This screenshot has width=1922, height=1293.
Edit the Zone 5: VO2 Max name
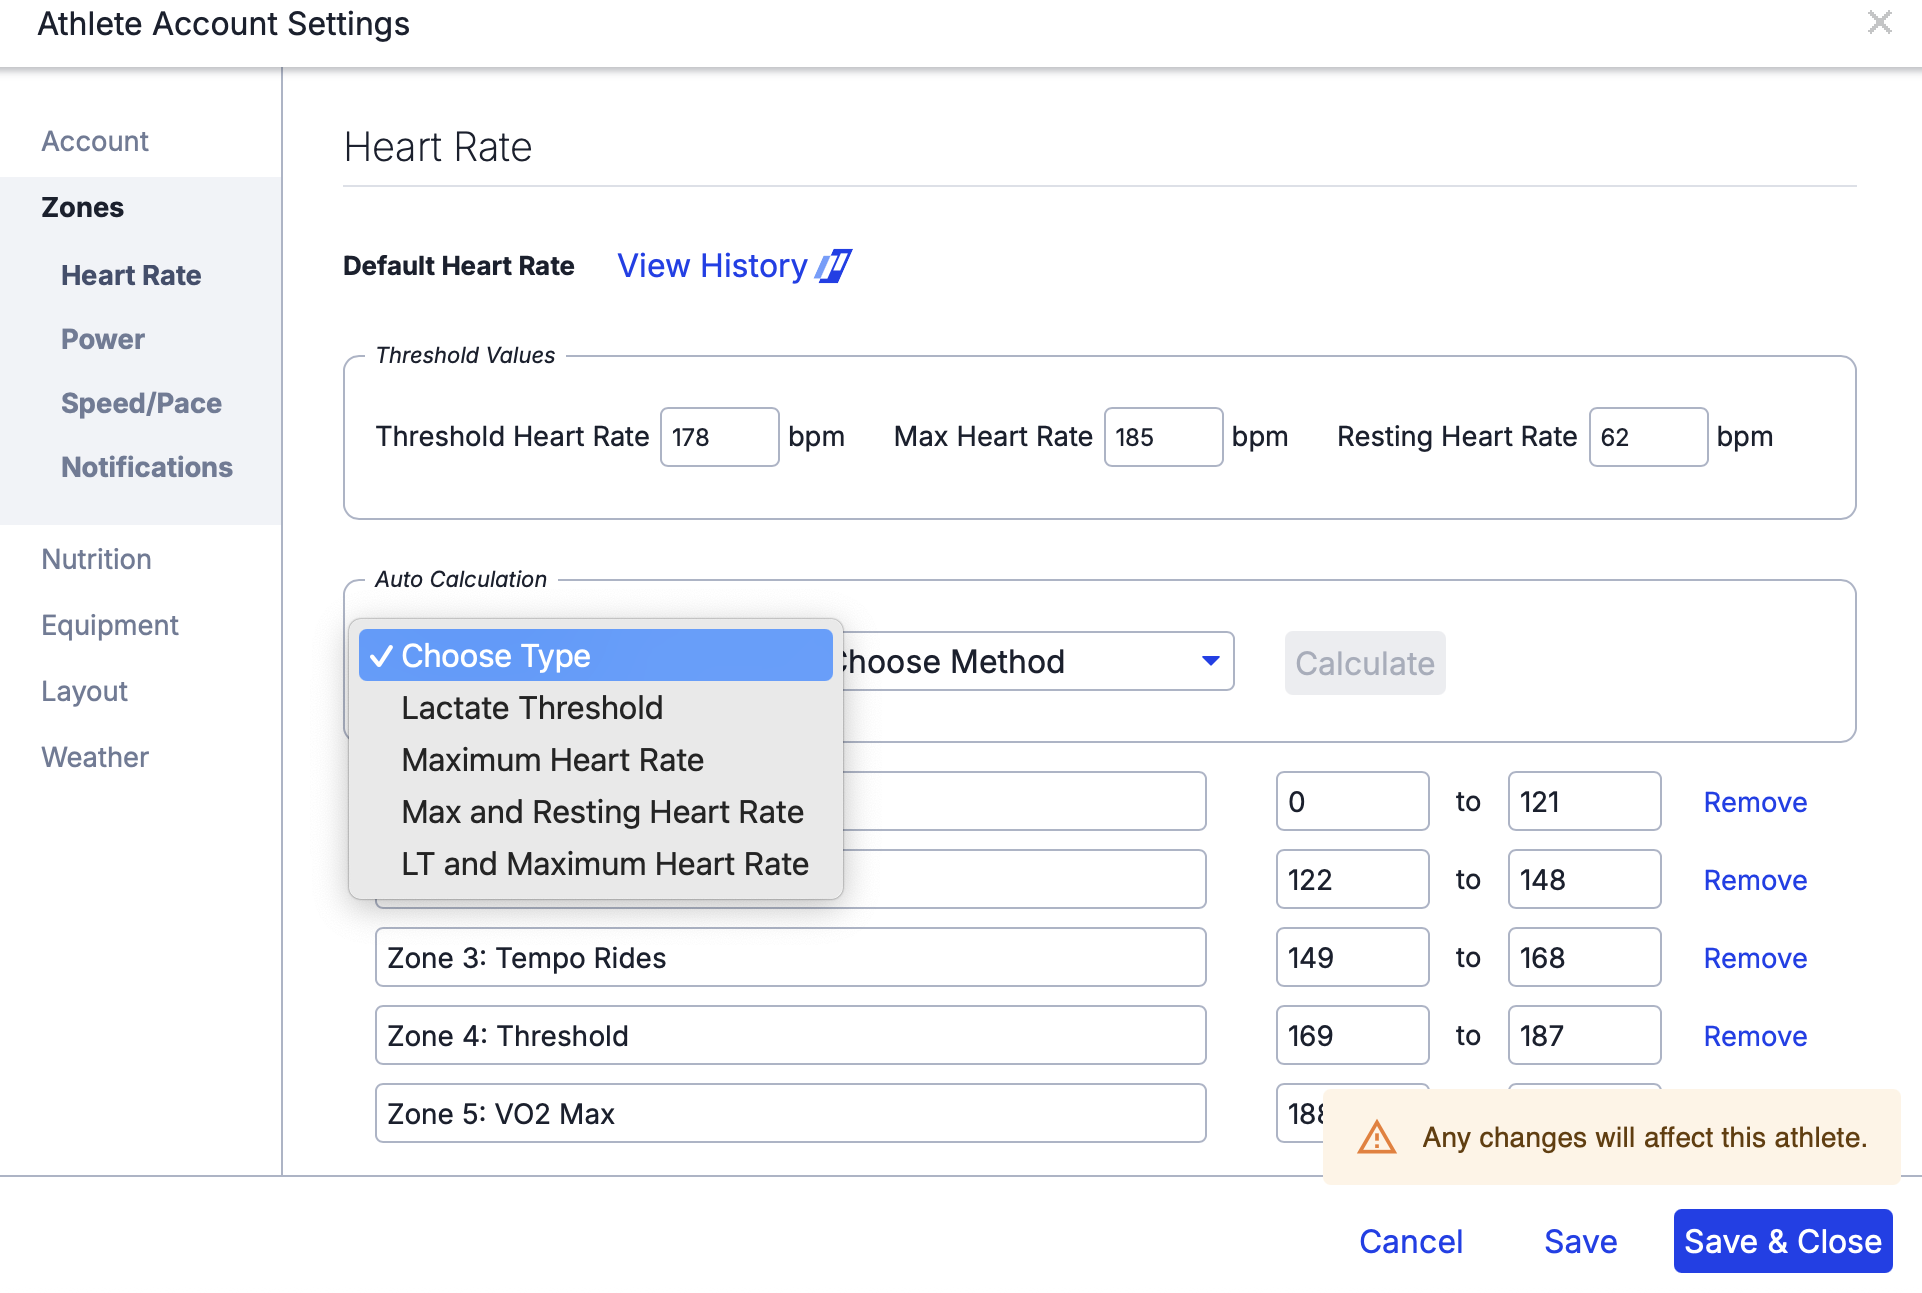click(x=790, y=1113)
